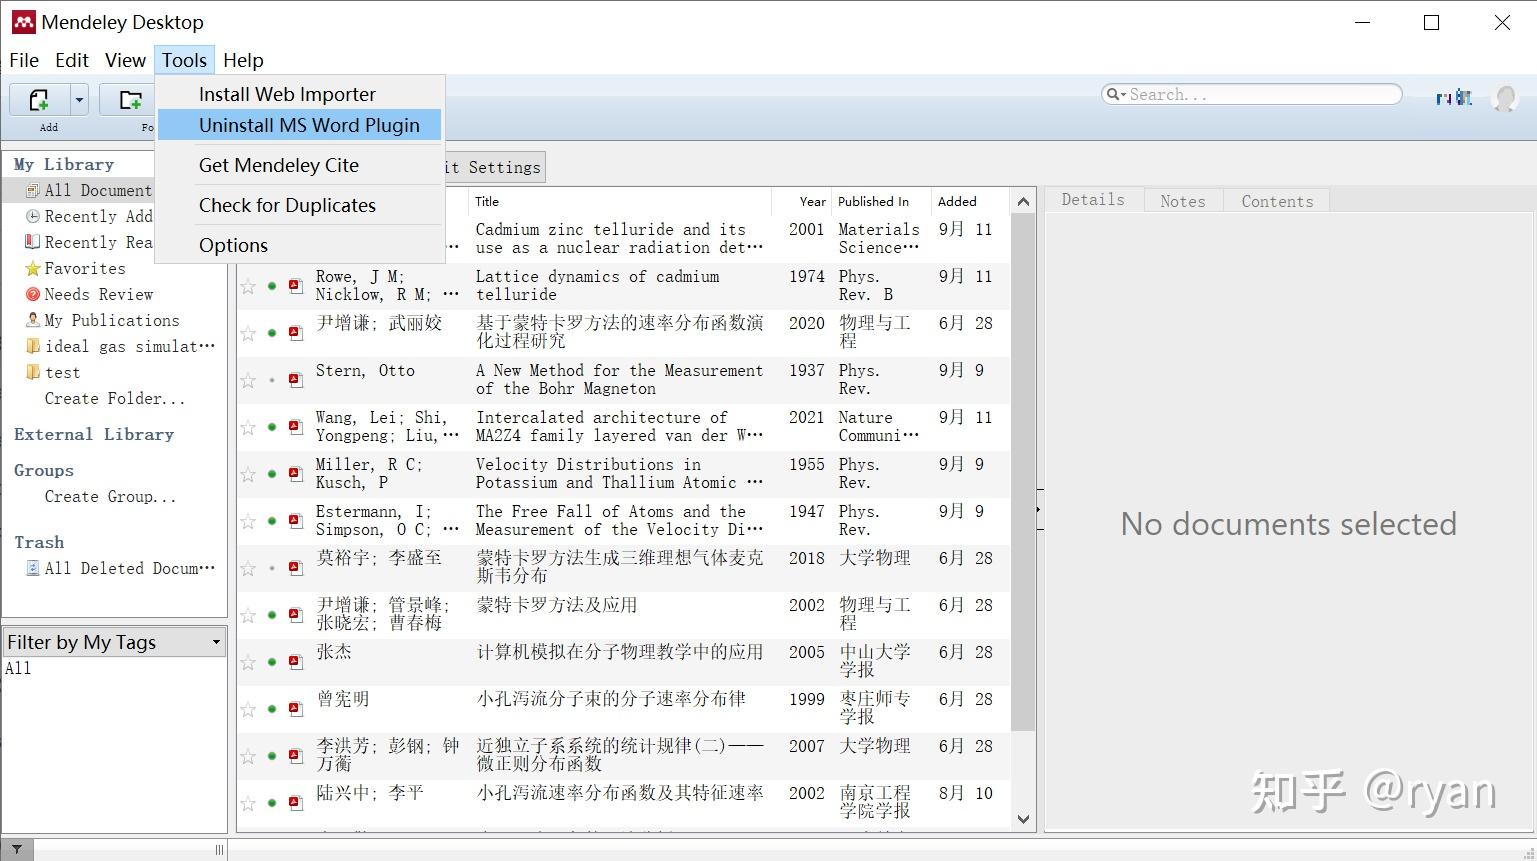
Task: Click the status bar splitter handle icon
Action: coord(219,850)
